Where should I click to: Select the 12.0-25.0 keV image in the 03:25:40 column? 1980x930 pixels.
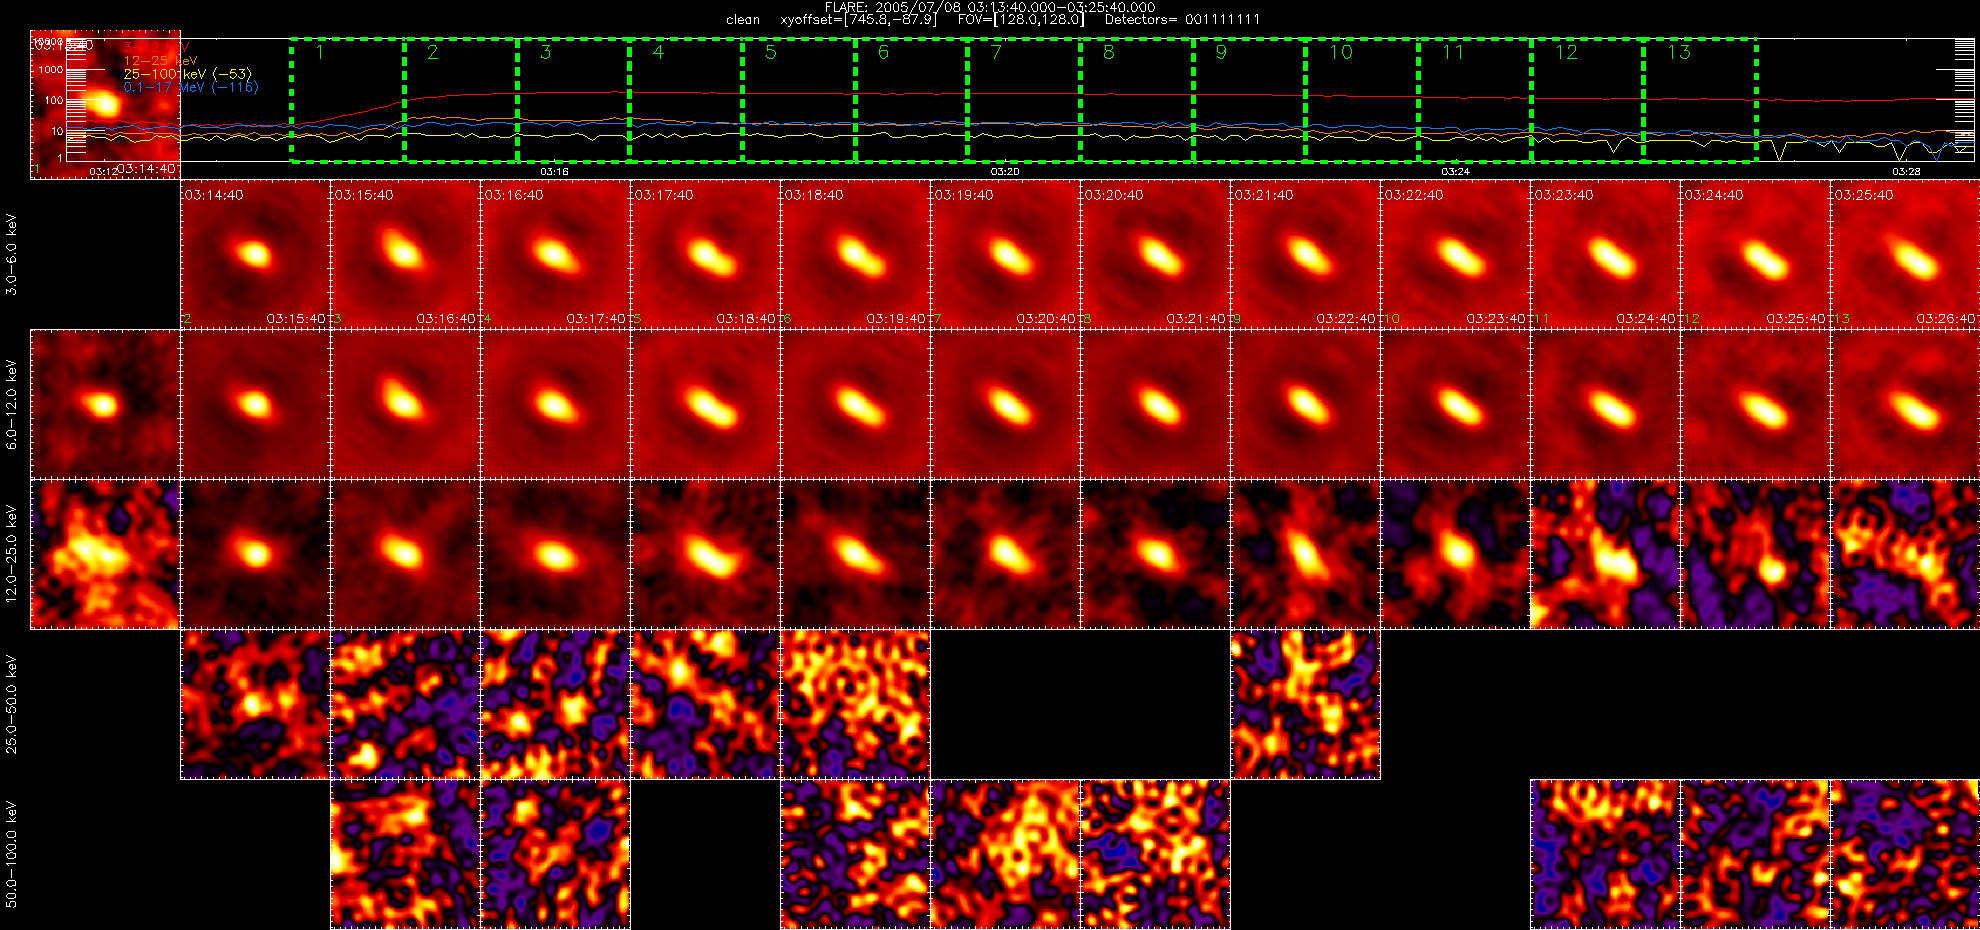pyautogui.click(x=1905, y=554)
